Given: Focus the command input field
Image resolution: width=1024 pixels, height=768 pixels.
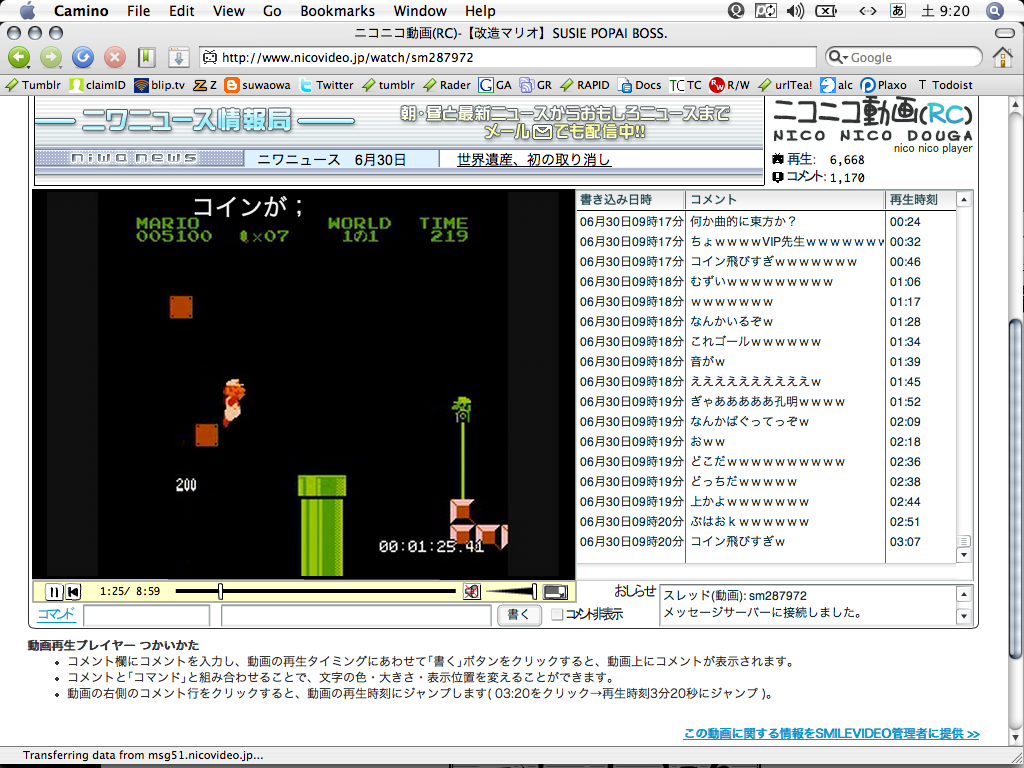Looking at the screenshot, I should click(146, 616).
